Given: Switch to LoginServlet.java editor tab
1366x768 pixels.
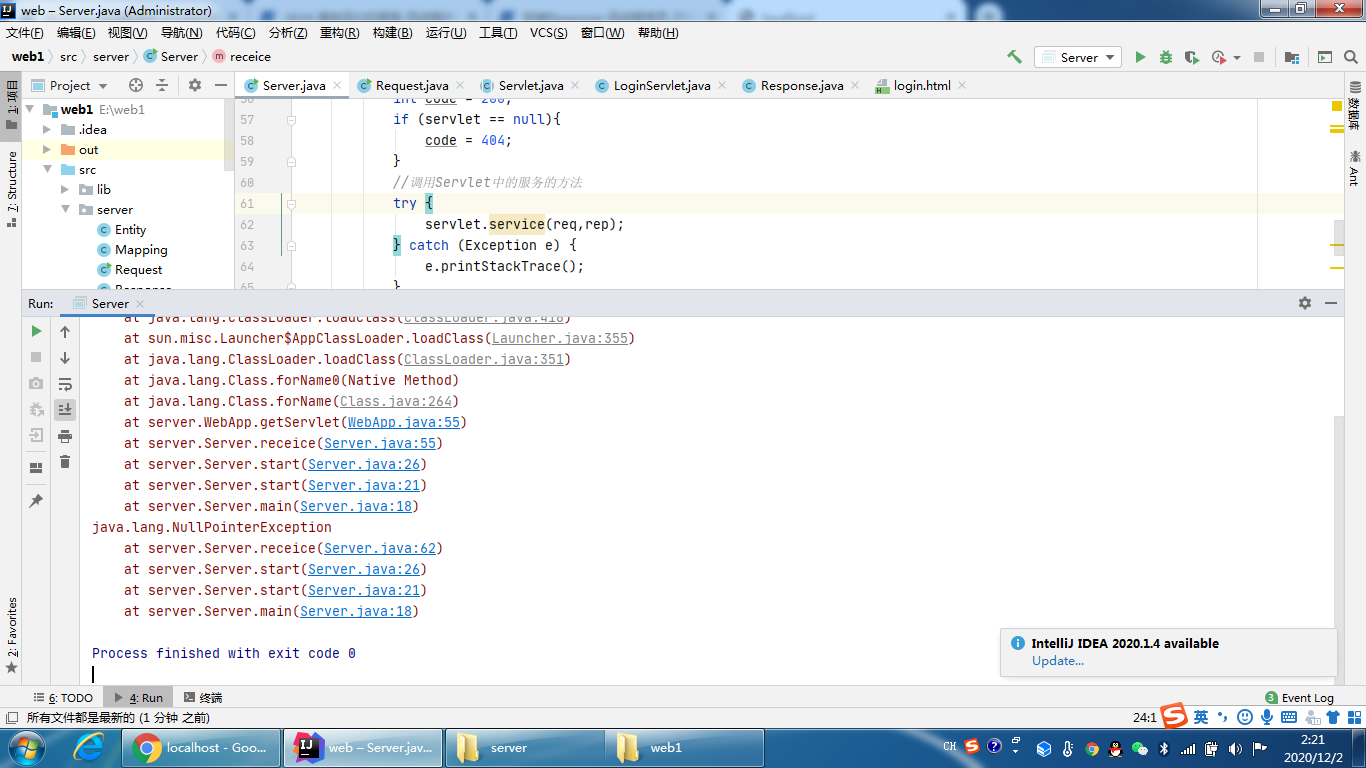Looking at the screenshot, I should [x=661, y=85].
